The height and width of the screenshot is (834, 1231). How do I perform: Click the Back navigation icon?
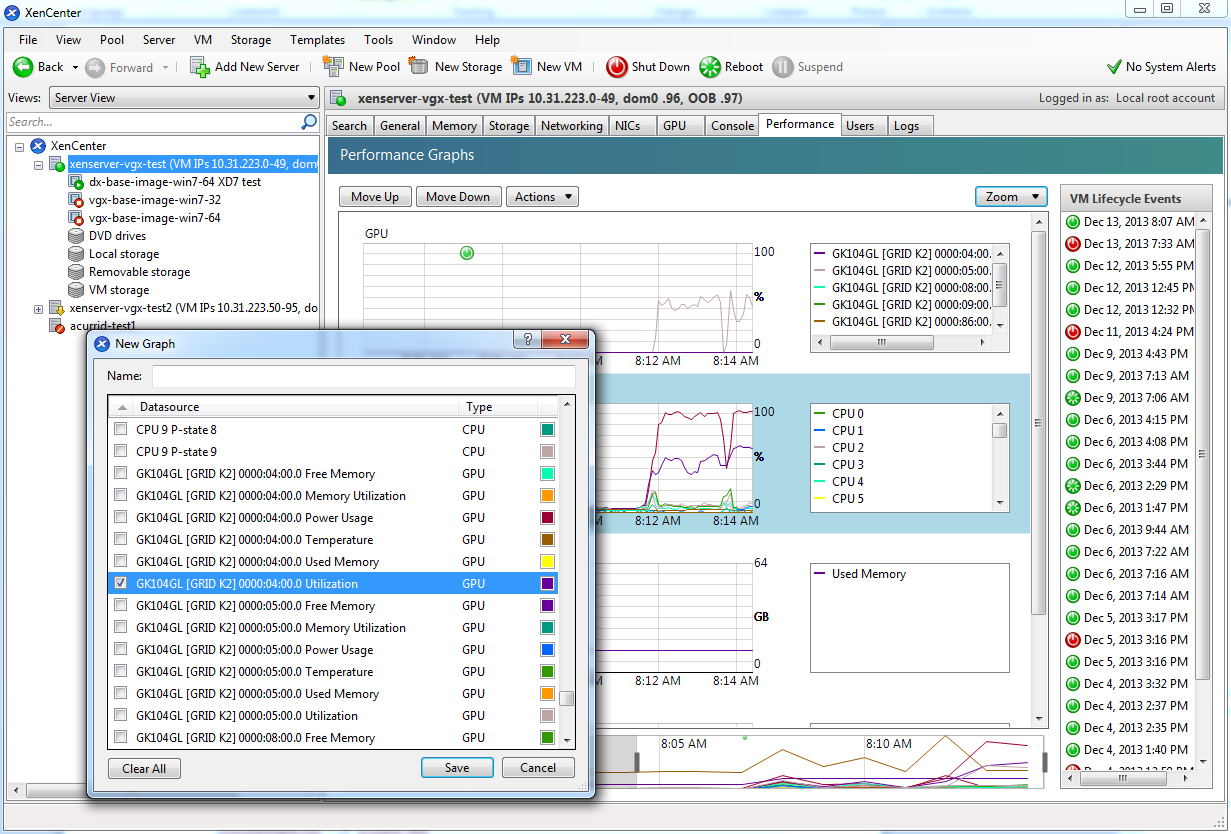click(x=22, y=67)
